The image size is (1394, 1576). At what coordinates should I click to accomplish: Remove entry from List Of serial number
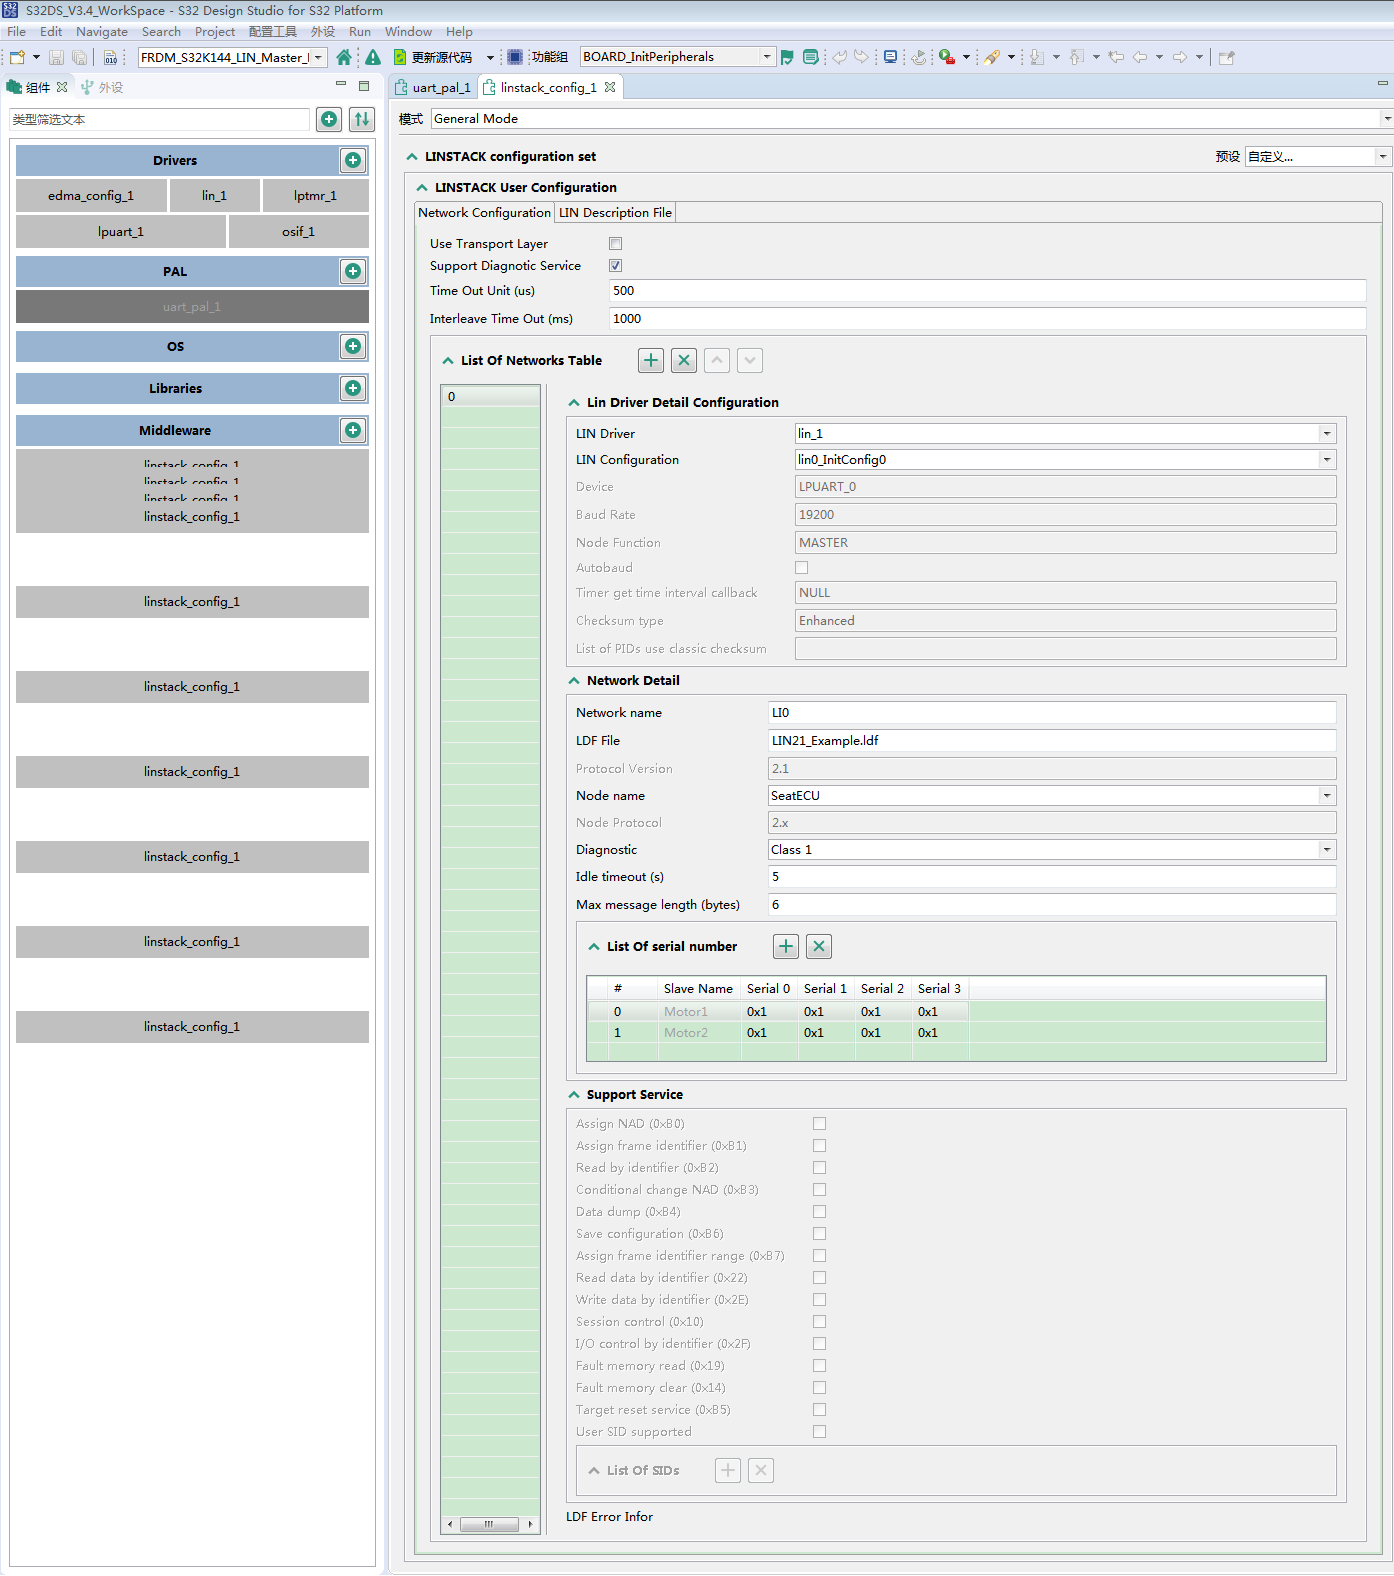[x=819, y=946]
